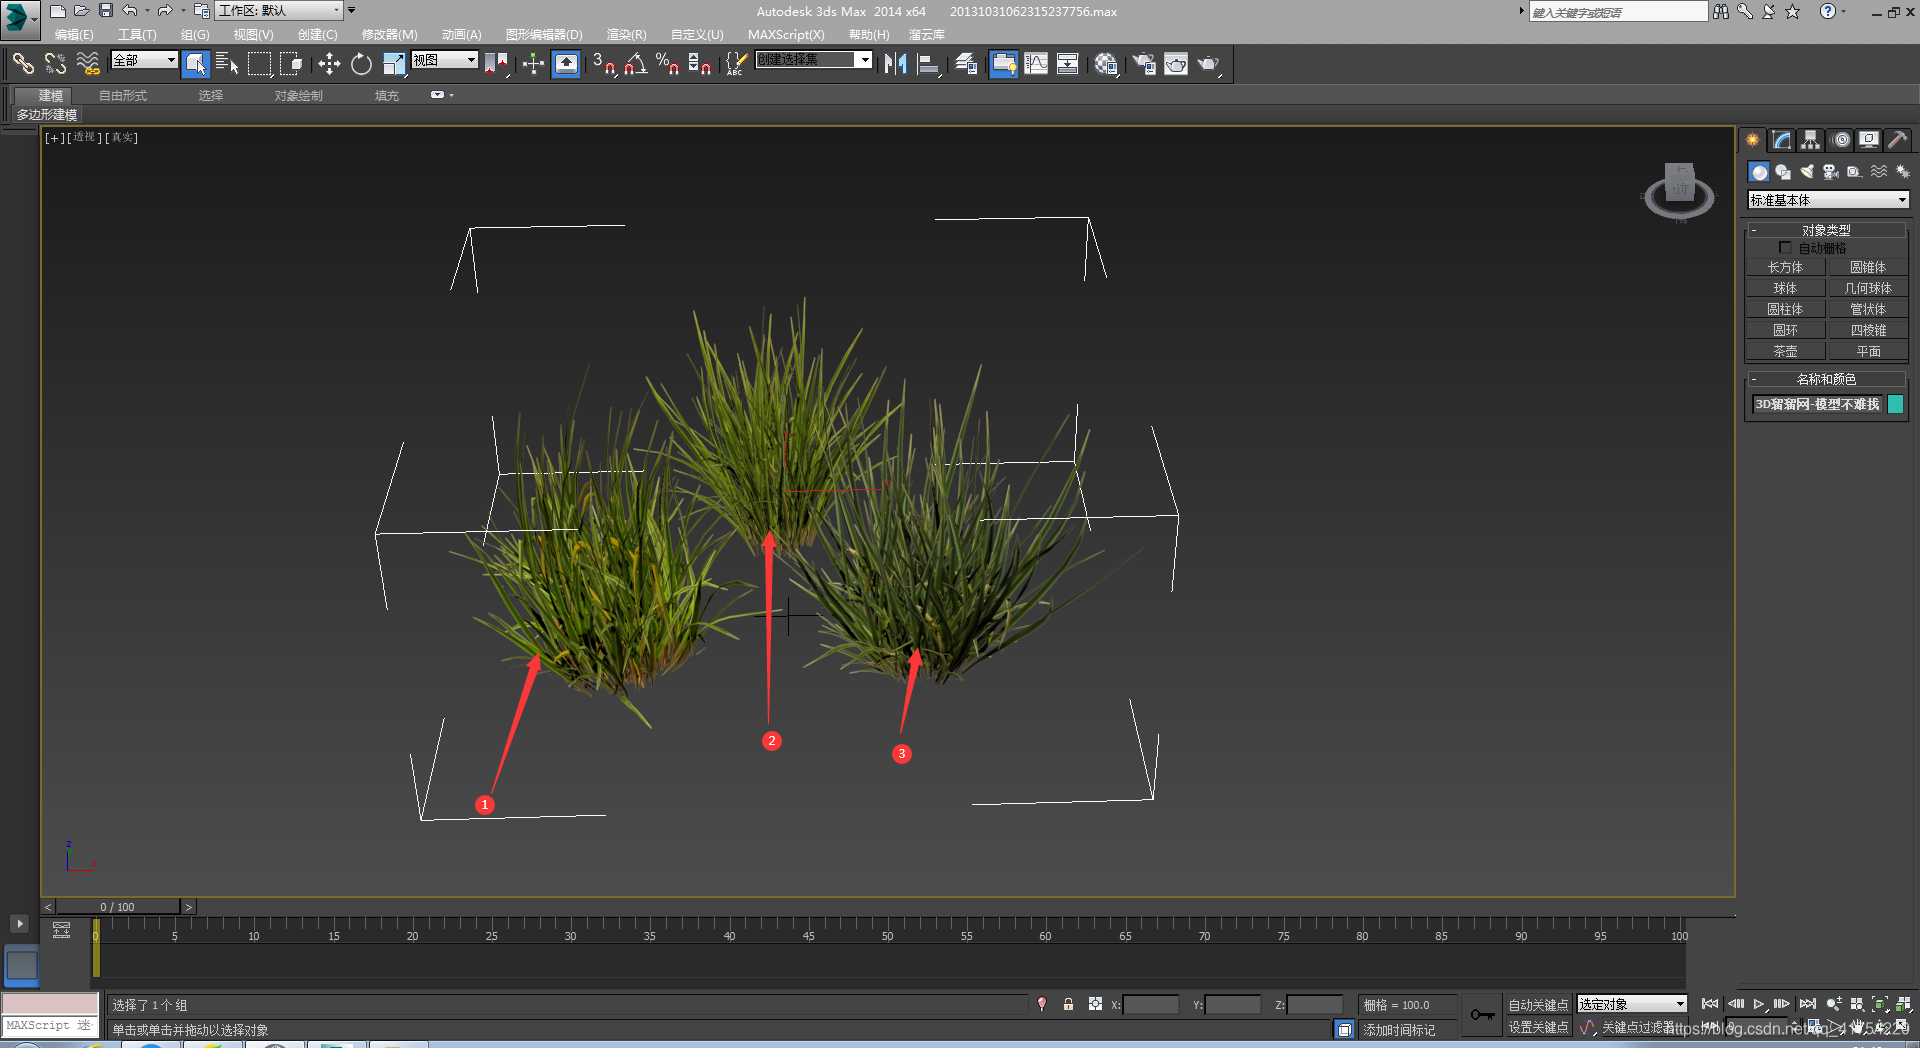Open the Utilities panel hammer icon
1920x1048 pixels.
[1897, 140]
